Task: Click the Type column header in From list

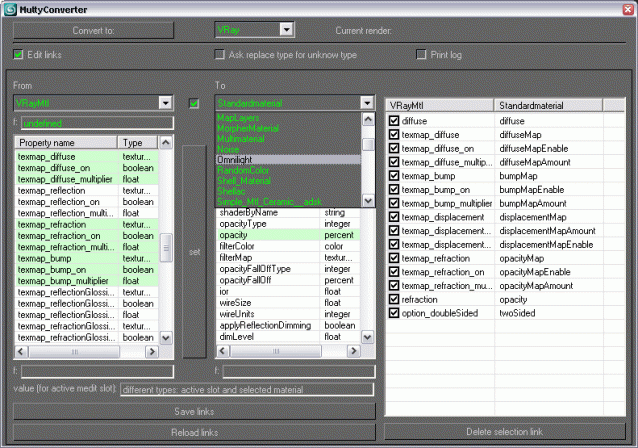Action: 138,143
